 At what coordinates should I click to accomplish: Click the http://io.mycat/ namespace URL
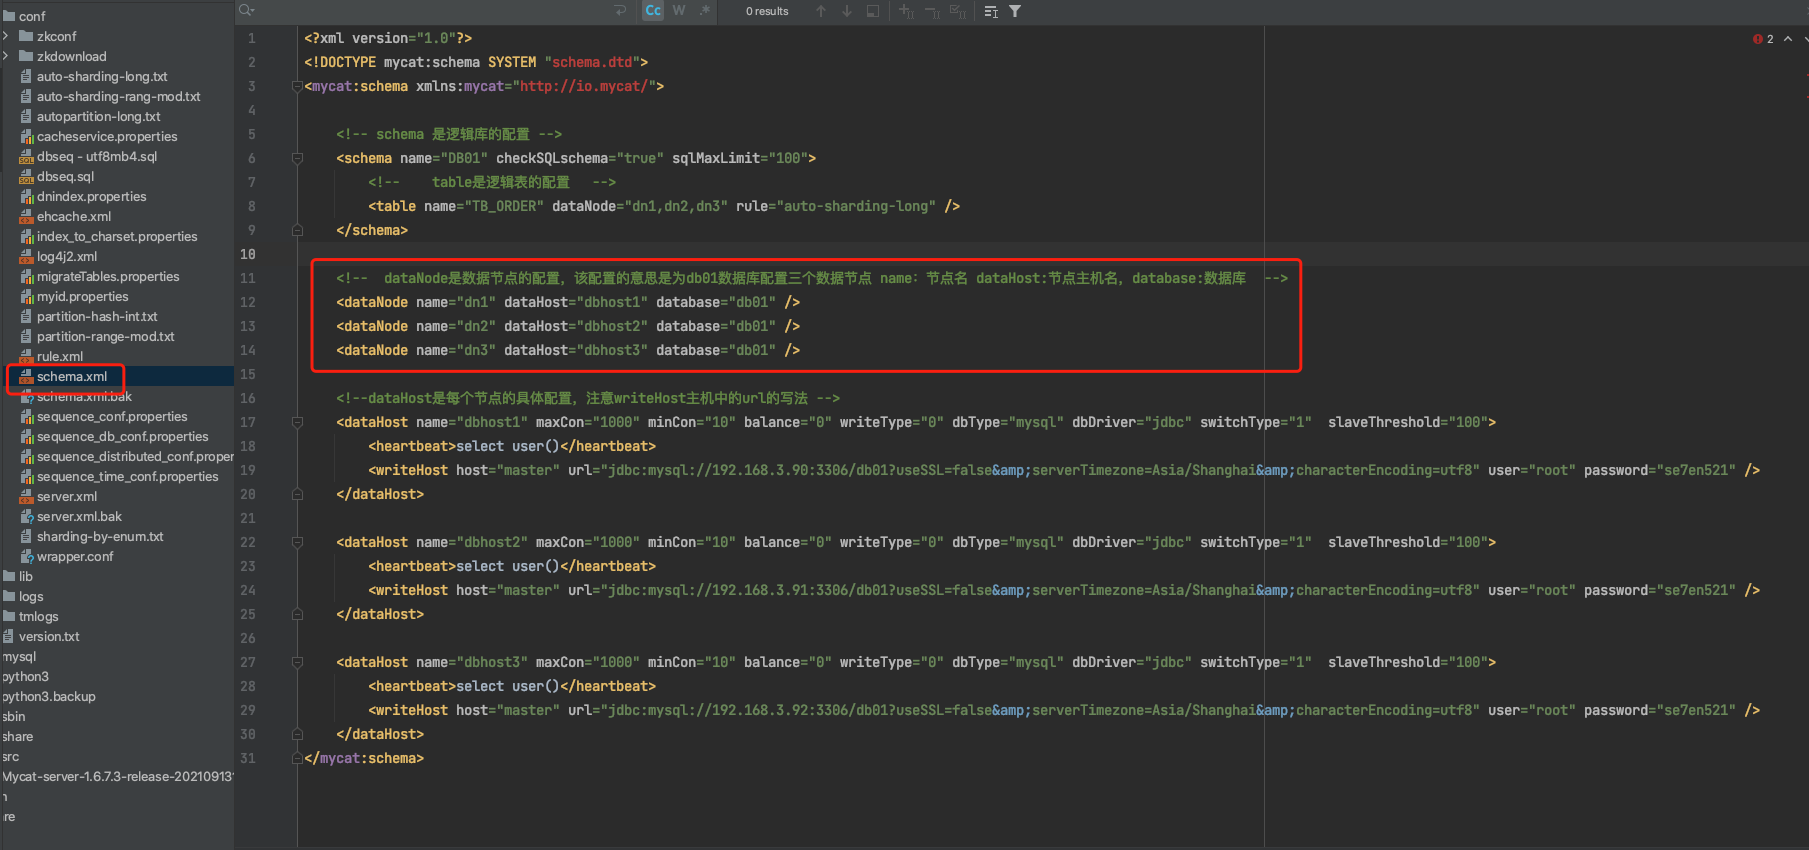(584, 87)
